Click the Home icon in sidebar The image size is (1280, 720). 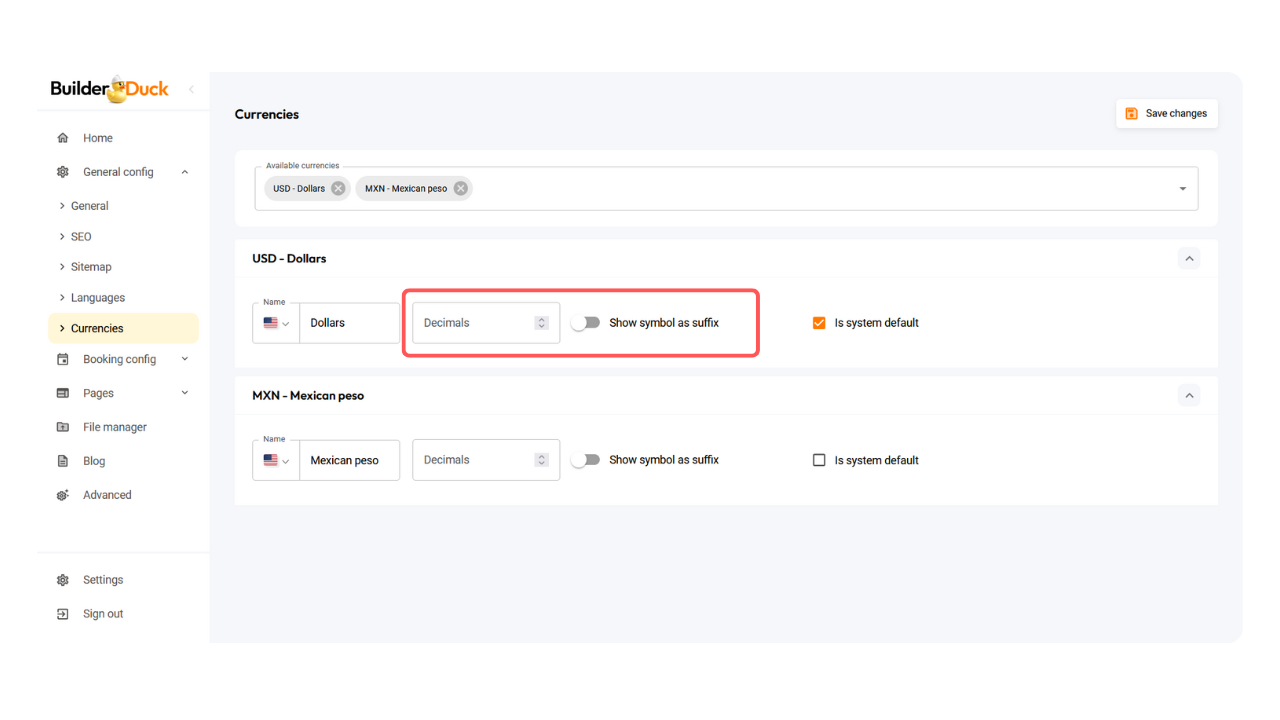pyautogui.click(x=63, y=138)
